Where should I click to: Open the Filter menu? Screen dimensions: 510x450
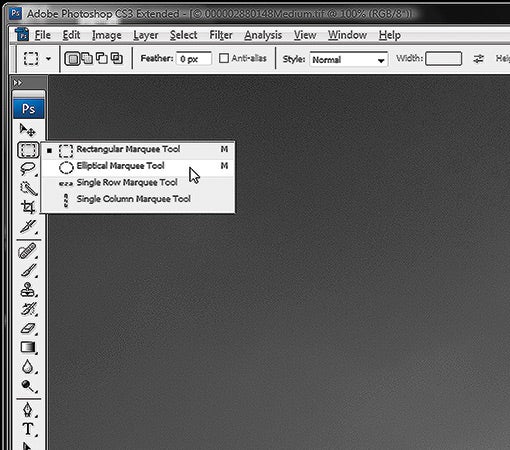pos(221,35)
